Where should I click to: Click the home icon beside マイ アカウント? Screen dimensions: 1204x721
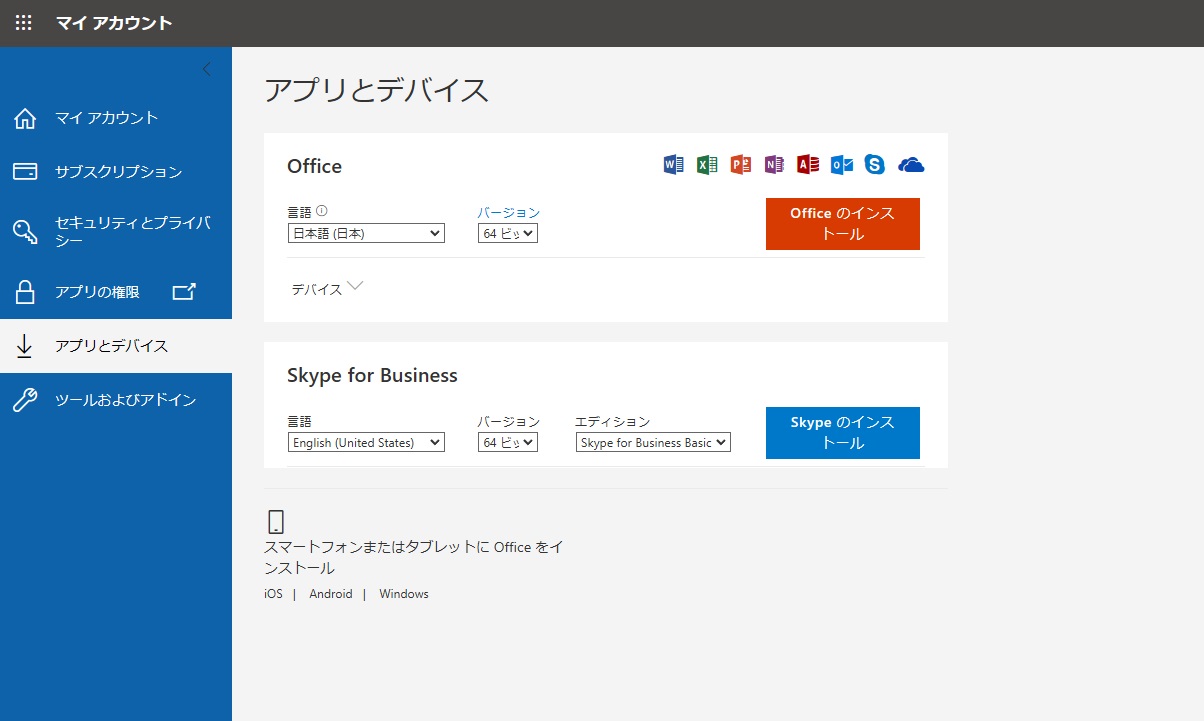25,118
